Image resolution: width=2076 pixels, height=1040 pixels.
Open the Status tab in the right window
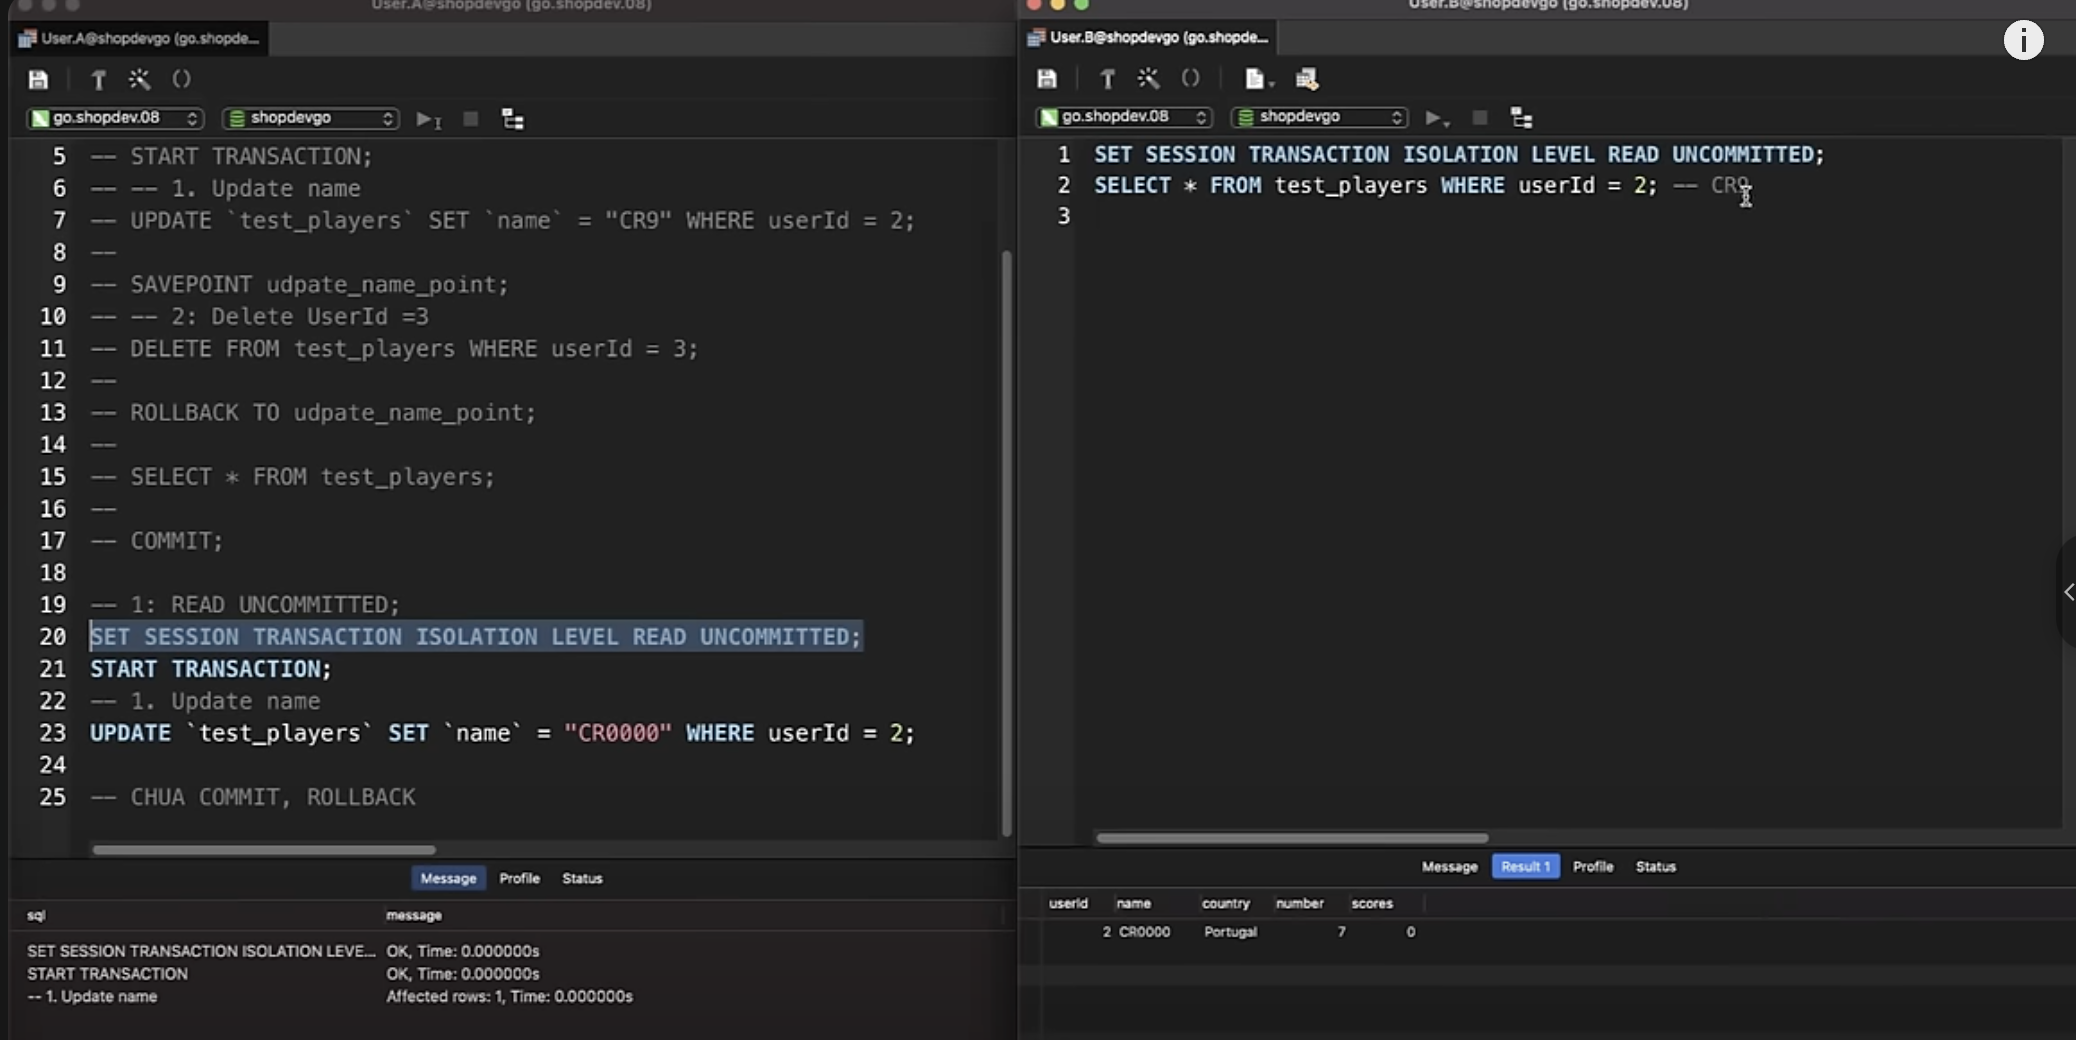point(1655,867)
